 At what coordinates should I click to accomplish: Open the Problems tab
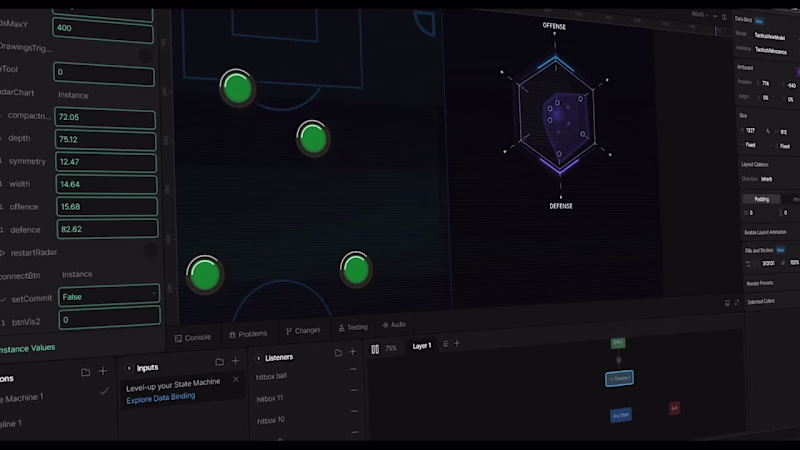coord(248,334)
